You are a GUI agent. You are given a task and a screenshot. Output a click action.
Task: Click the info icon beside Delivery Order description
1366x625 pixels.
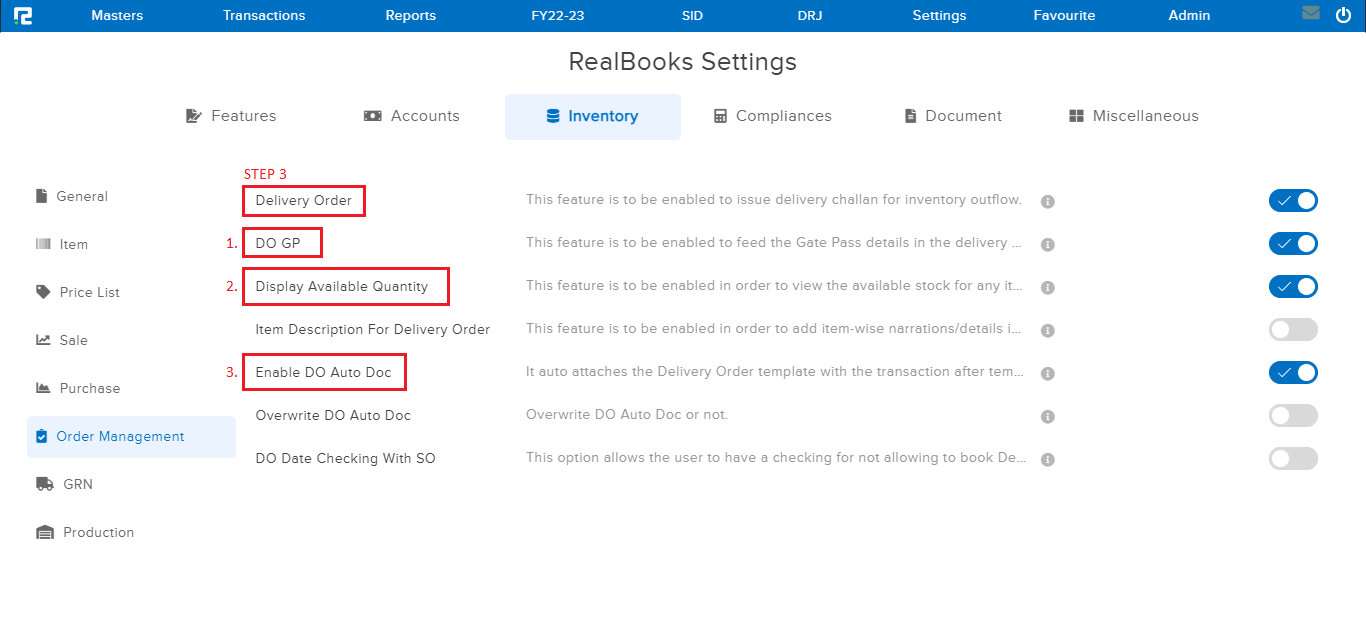(x=1047, y=201)
